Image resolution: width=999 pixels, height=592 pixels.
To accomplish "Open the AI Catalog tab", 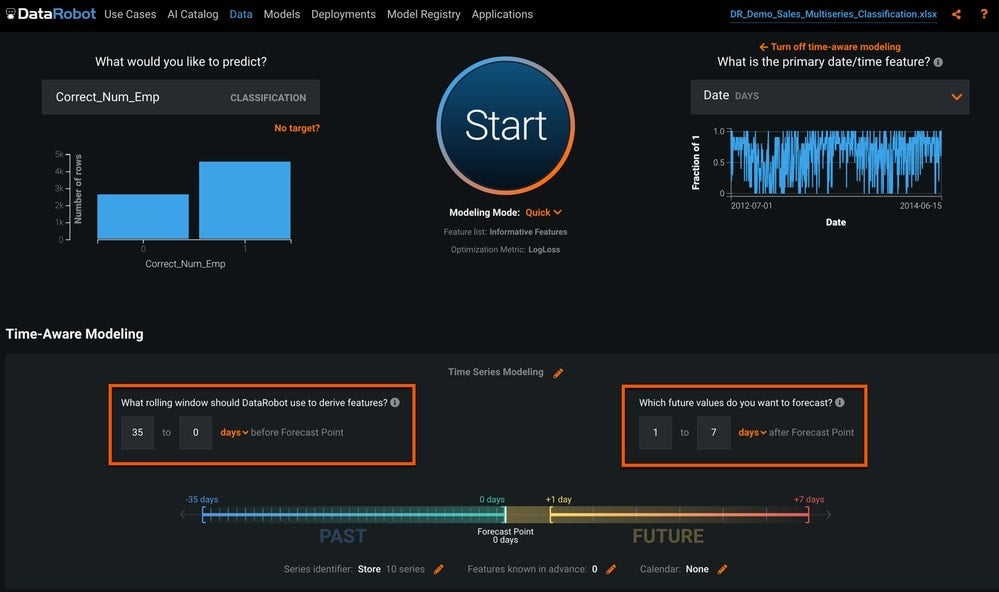I will pyautogui.click(x=192, y=14).
